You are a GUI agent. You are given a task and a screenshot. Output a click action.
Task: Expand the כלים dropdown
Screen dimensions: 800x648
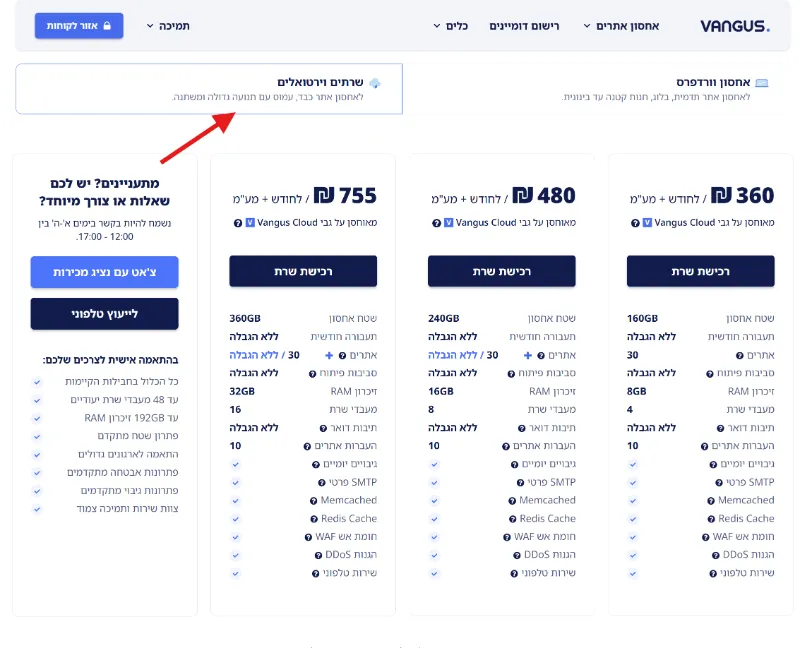[451, 26]
